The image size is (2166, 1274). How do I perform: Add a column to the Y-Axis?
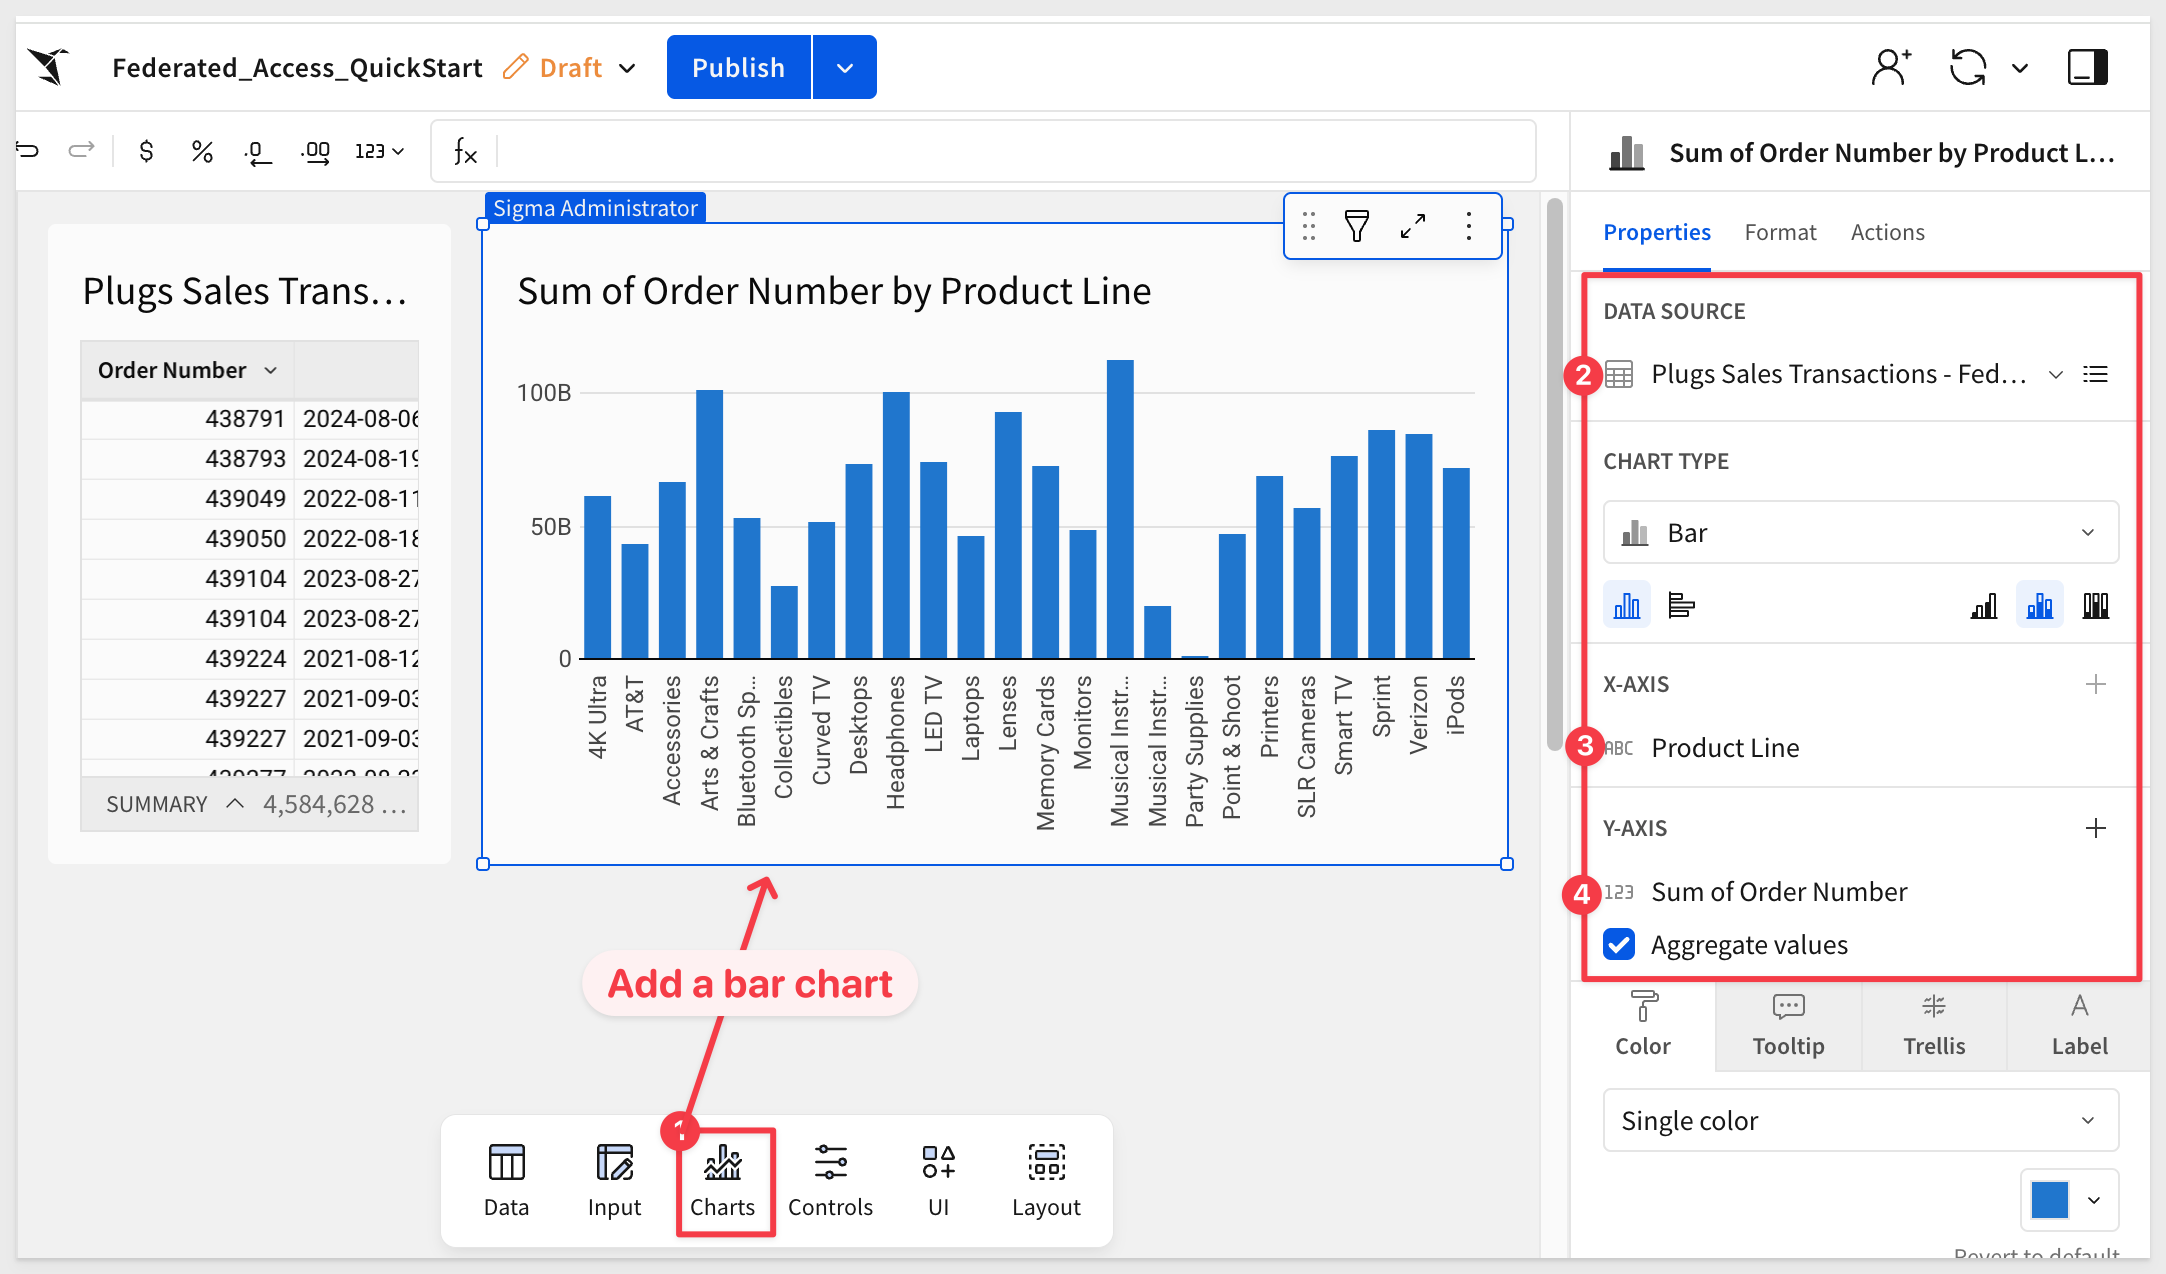click(2095, 828)
